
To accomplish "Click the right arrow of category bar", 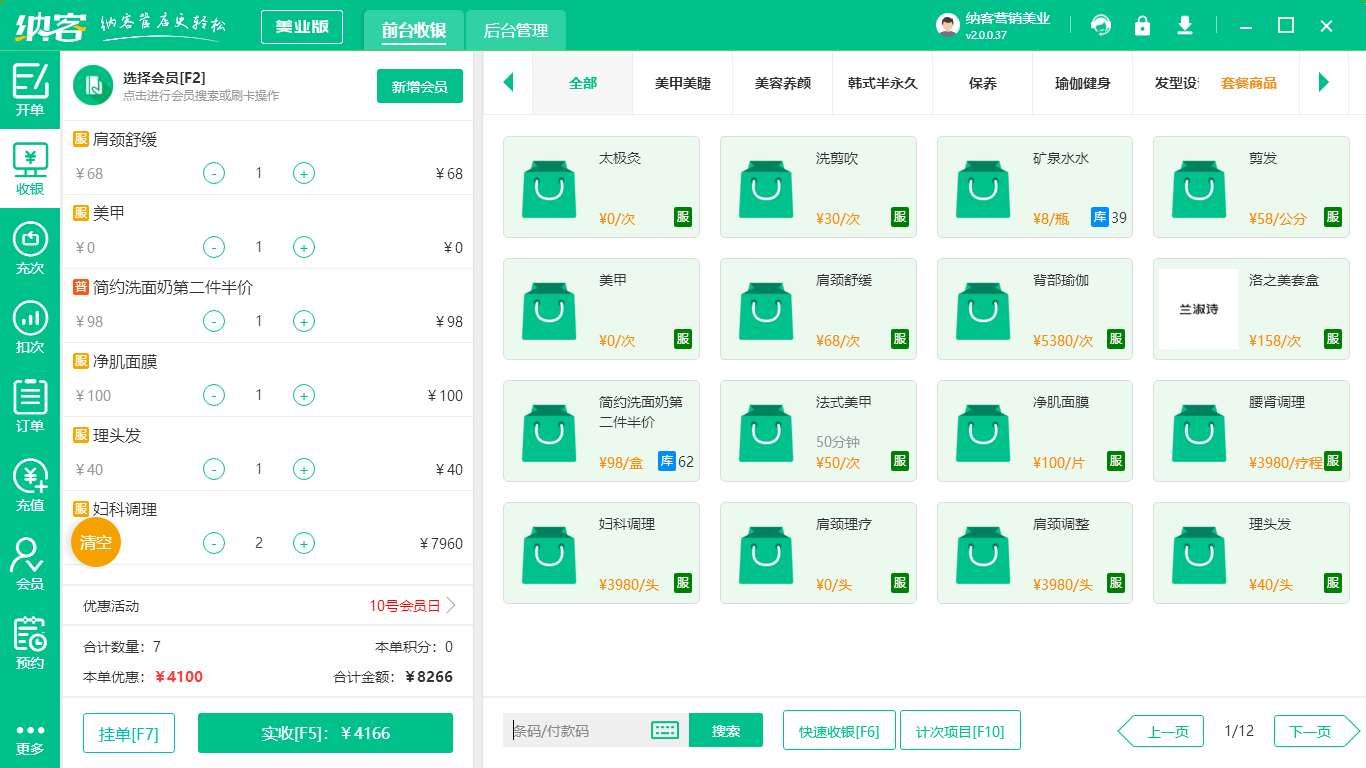I will click(1324, 82).
